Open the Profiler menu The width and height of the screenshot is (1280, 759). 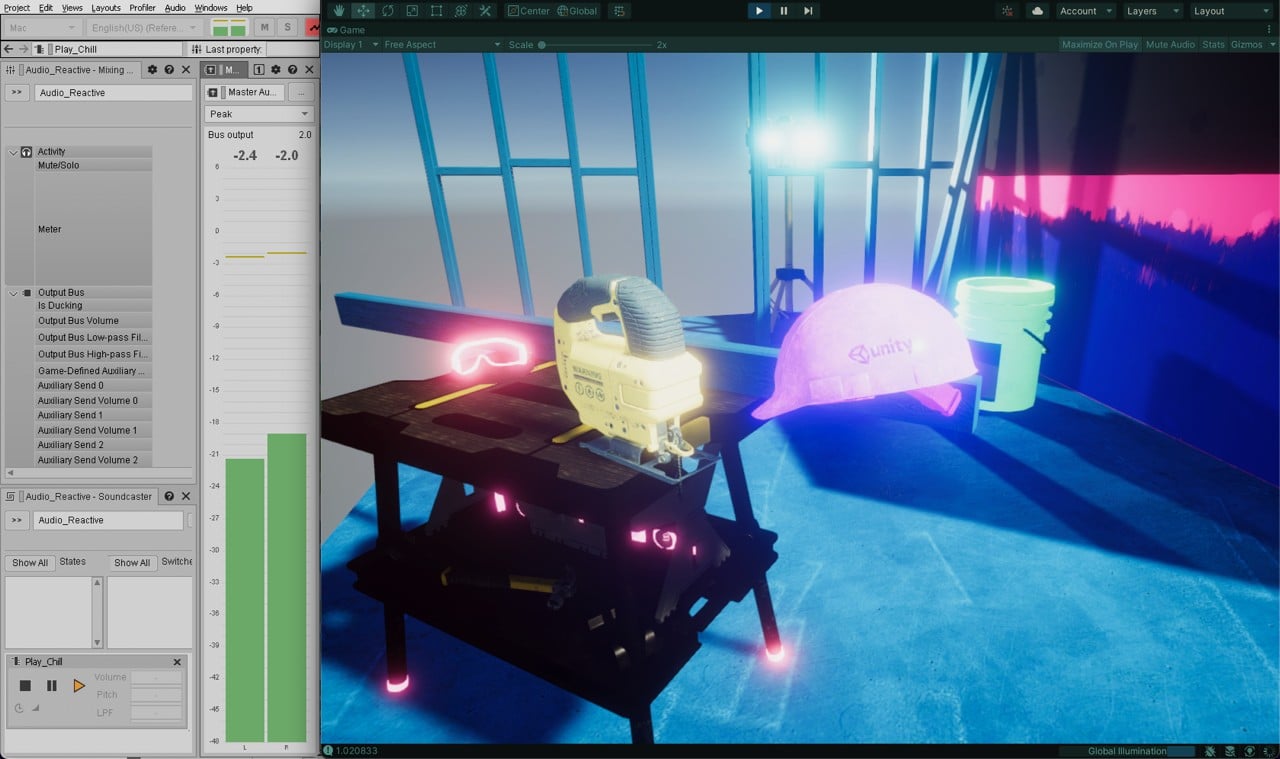pyautogui.click(x=141, y=6)
